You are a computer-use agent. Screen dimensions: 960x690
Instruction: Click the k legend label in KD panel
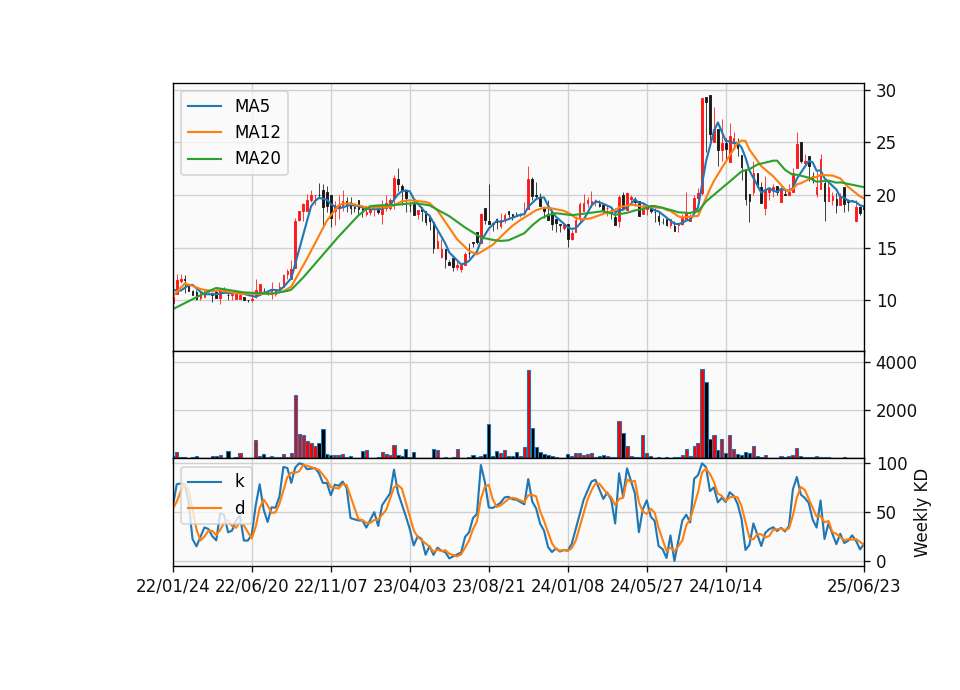click(x=239, y=481)
